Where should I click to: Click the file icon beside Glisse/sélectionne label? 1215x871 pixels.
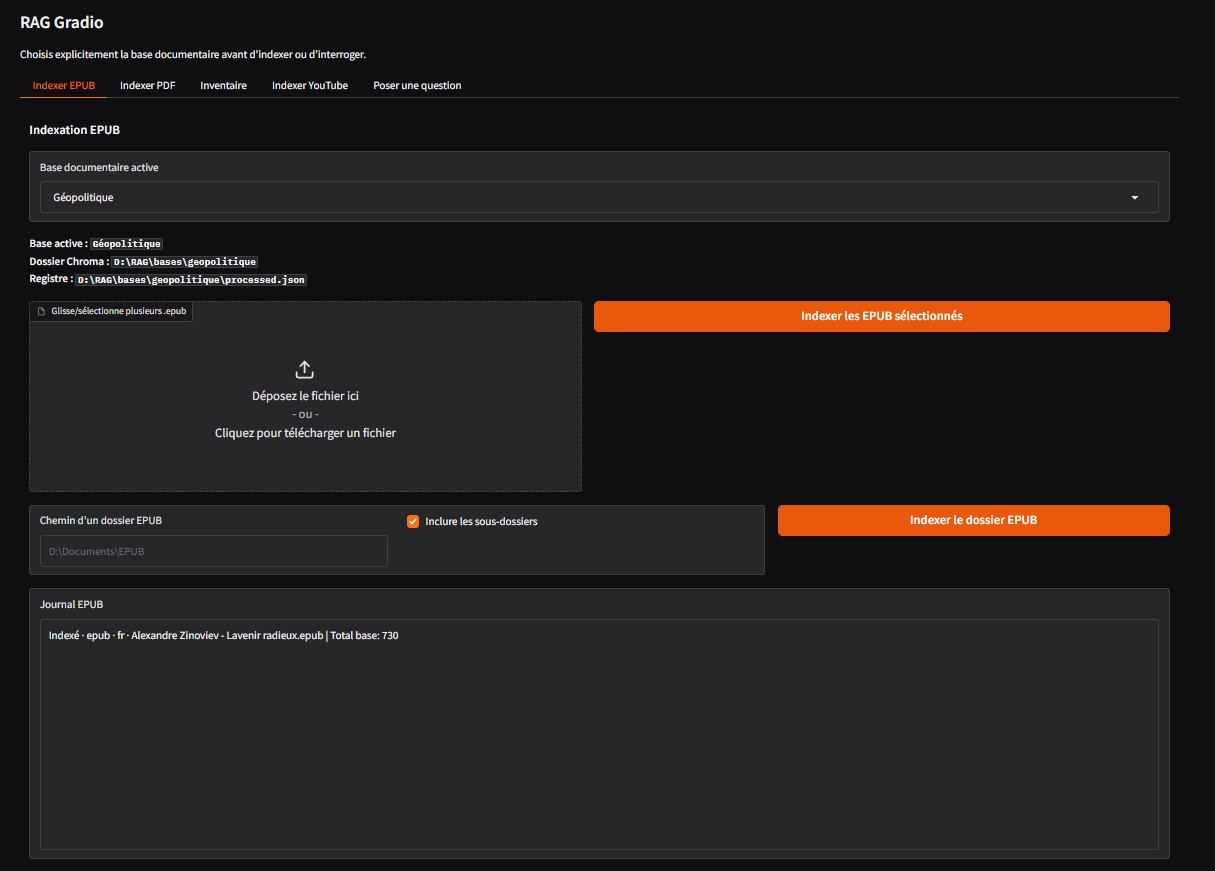tap(42, 312)
